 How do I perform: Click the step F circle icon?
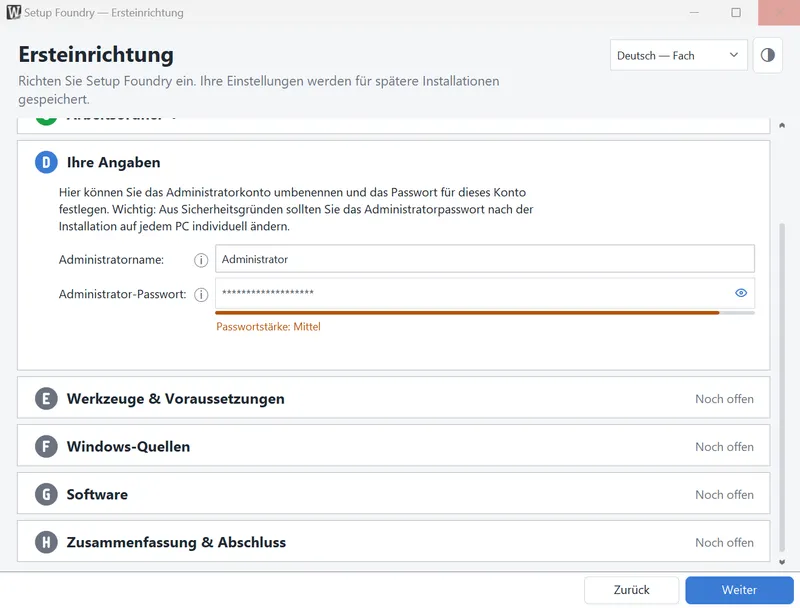46,446
